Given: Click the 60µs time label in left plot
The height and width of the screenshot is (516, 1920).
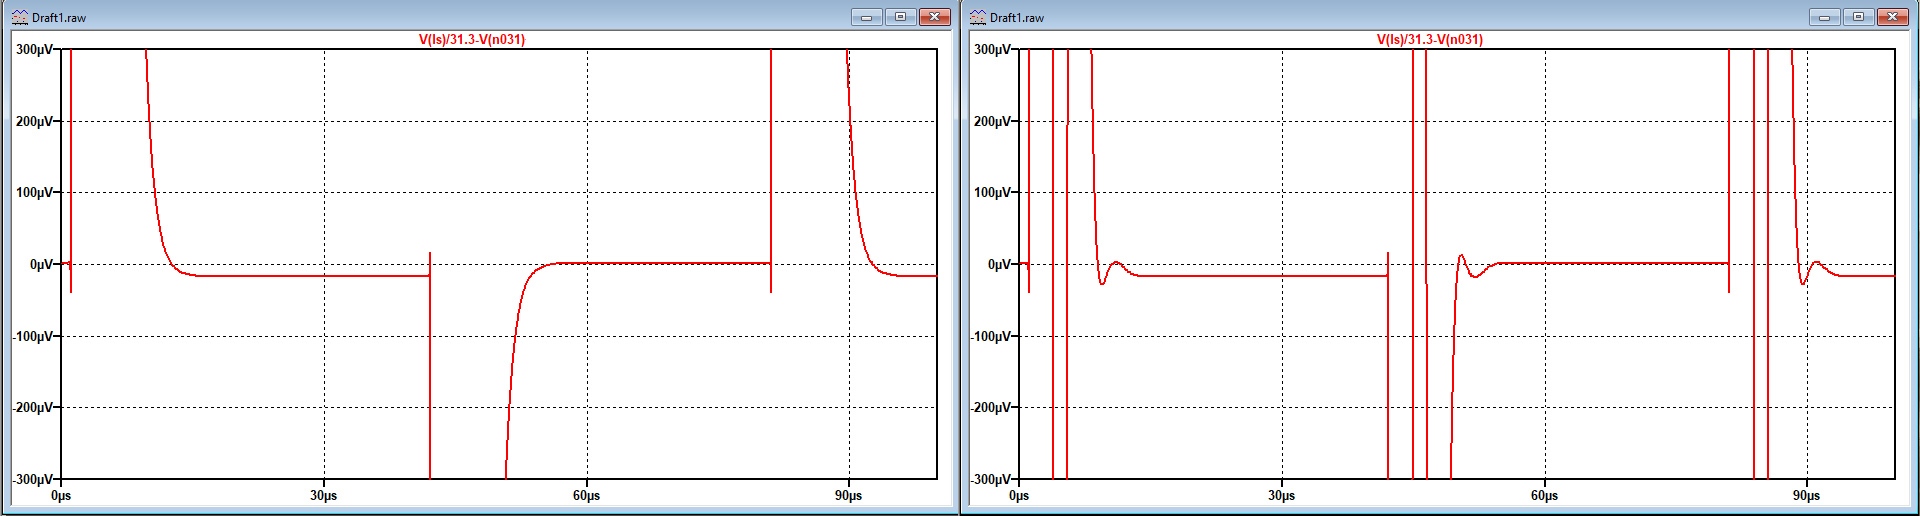Looking at the screenshot, I should [587, 495].
